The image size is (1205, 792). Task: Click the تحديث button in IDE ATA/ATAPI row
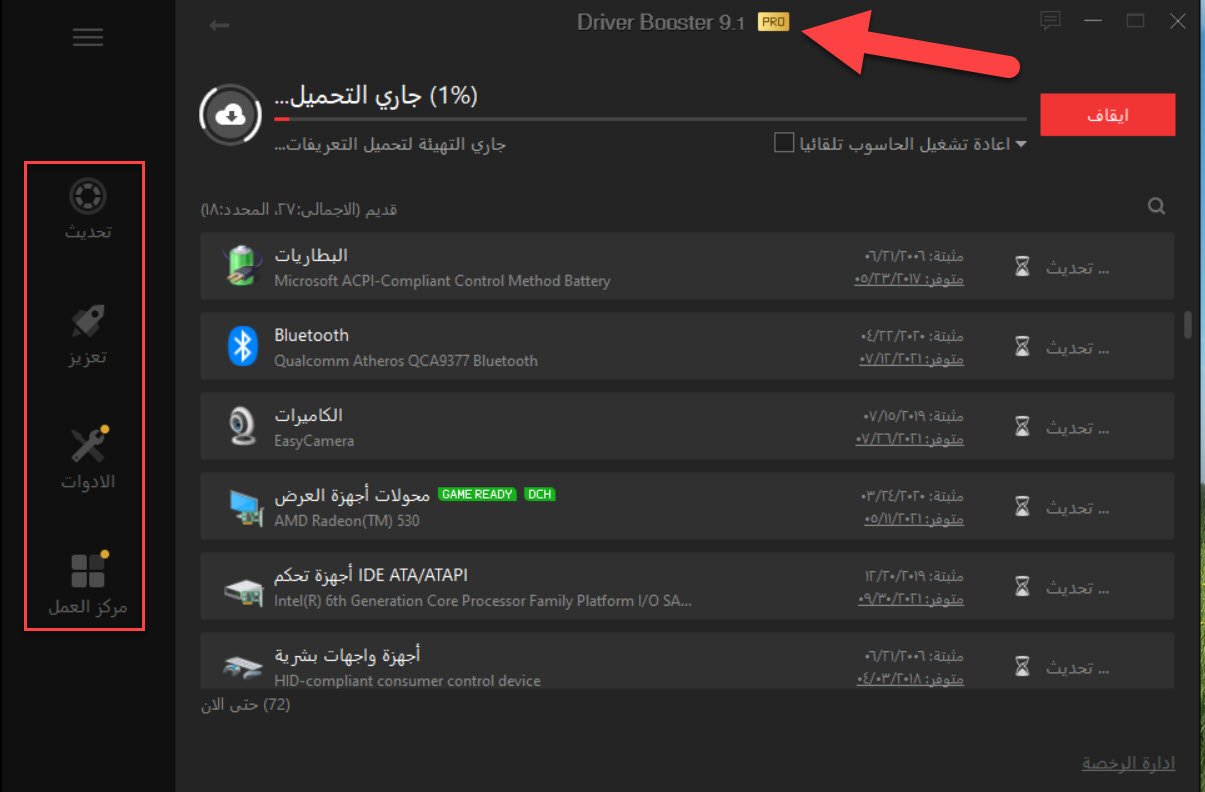pos(1078,587)
